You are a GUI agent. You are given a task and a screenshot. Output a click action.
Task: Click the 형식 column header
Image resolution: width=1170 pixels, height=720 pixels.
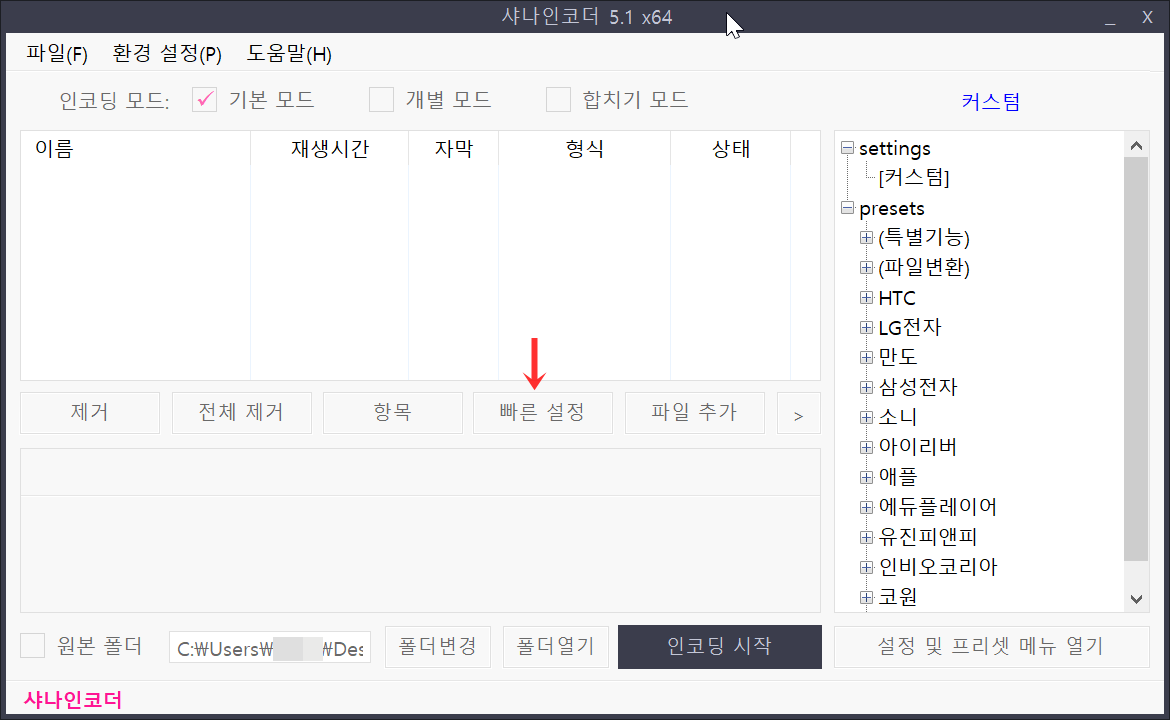coord(584,148)
